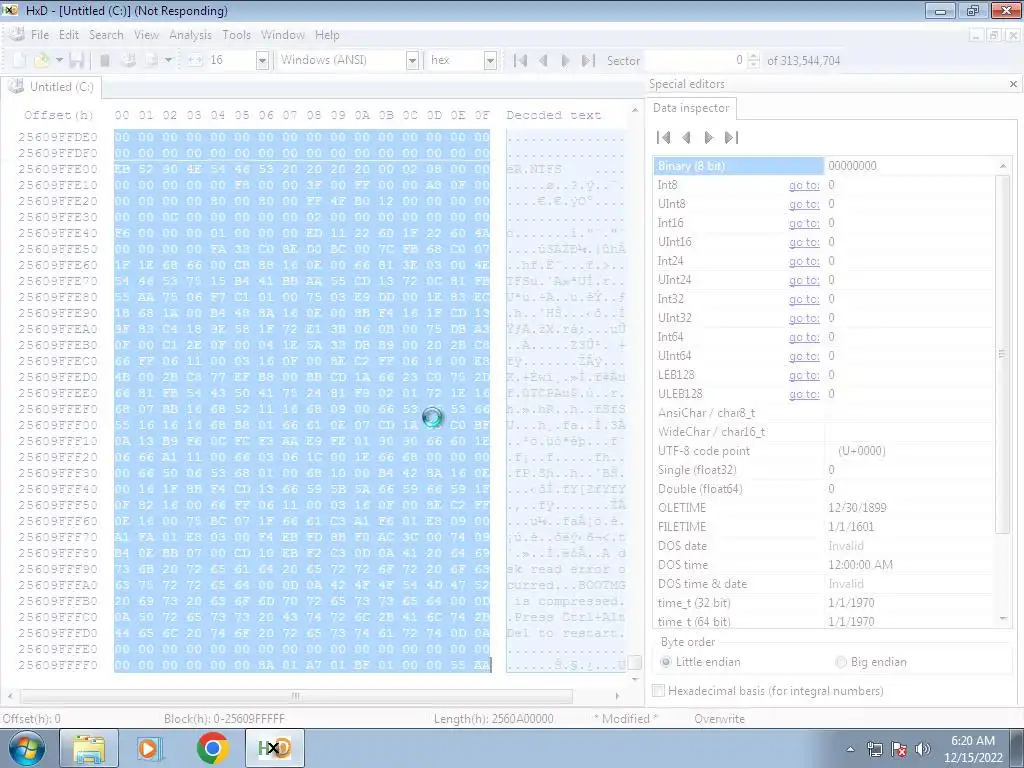Image resolution: width=1024 pixels, height=768 pixels.
Task: Click HxD taskbar button
Action: (274, 748)
